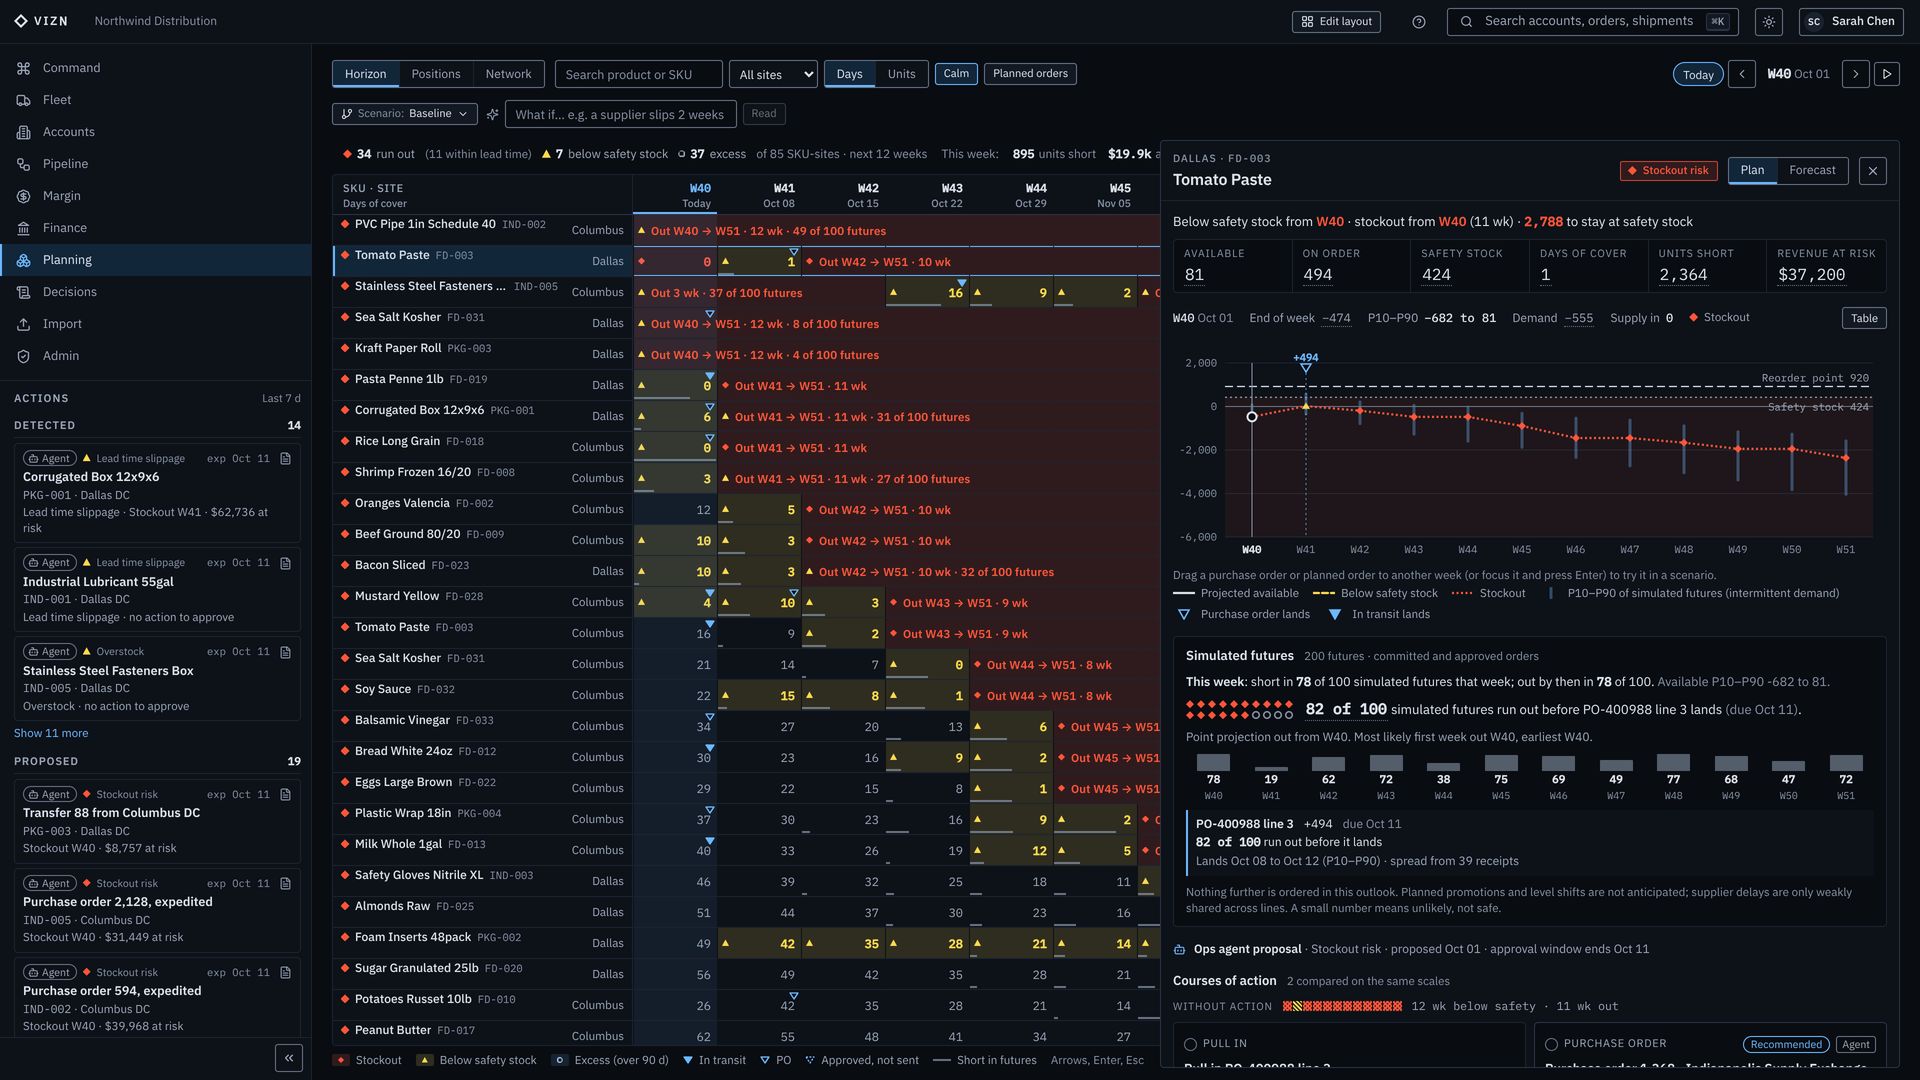
Task: Expand Show 11 more detected actions
Action: [51, 733]
